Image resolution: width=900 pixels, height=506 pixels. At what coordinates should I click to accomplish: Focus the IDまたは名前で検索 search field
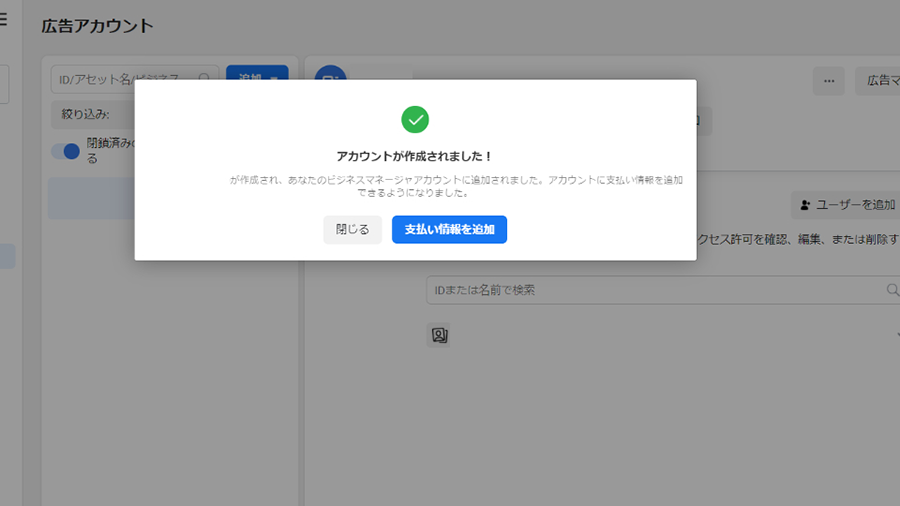(663, 290)
